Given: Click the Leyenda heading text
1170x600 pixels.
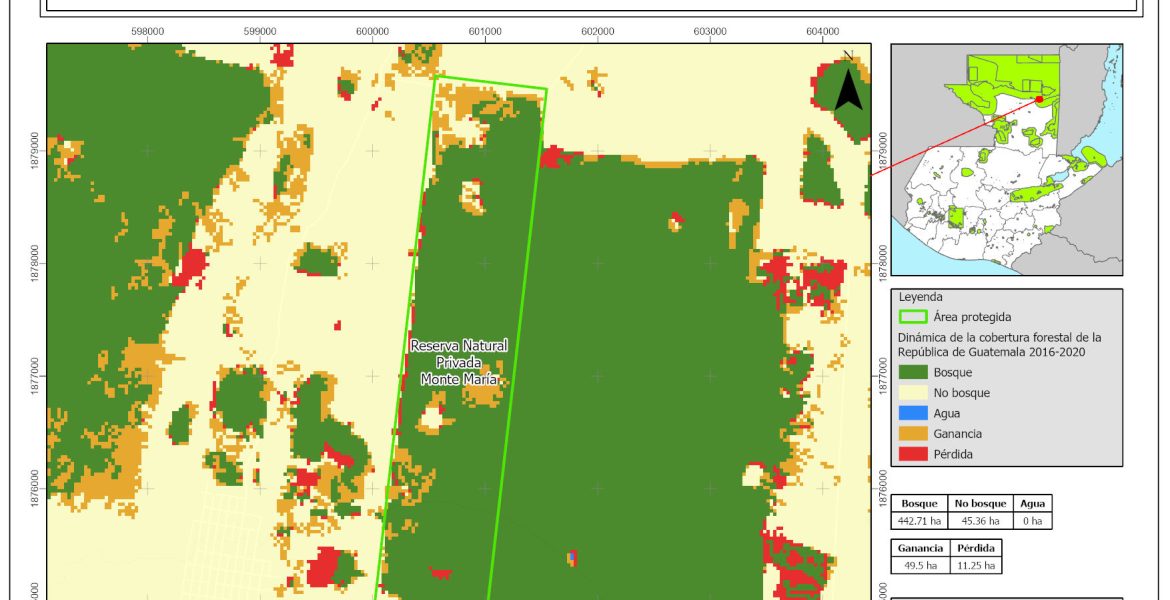Looking at the screenshot, I should pyautogui.click(x=920, y=297).
